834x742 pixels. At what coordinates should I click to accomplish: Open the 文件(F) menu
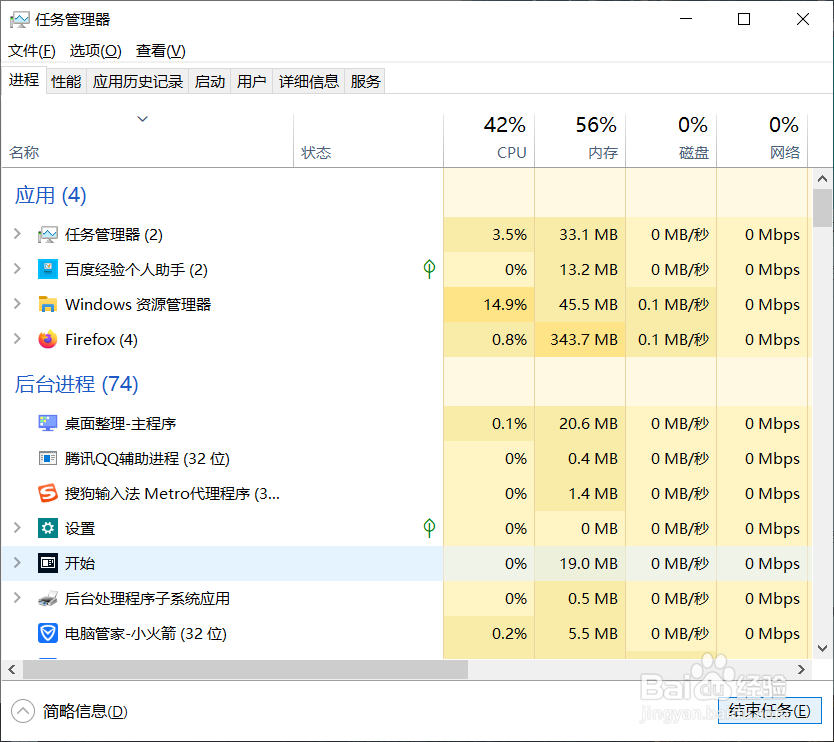(31, 51)
